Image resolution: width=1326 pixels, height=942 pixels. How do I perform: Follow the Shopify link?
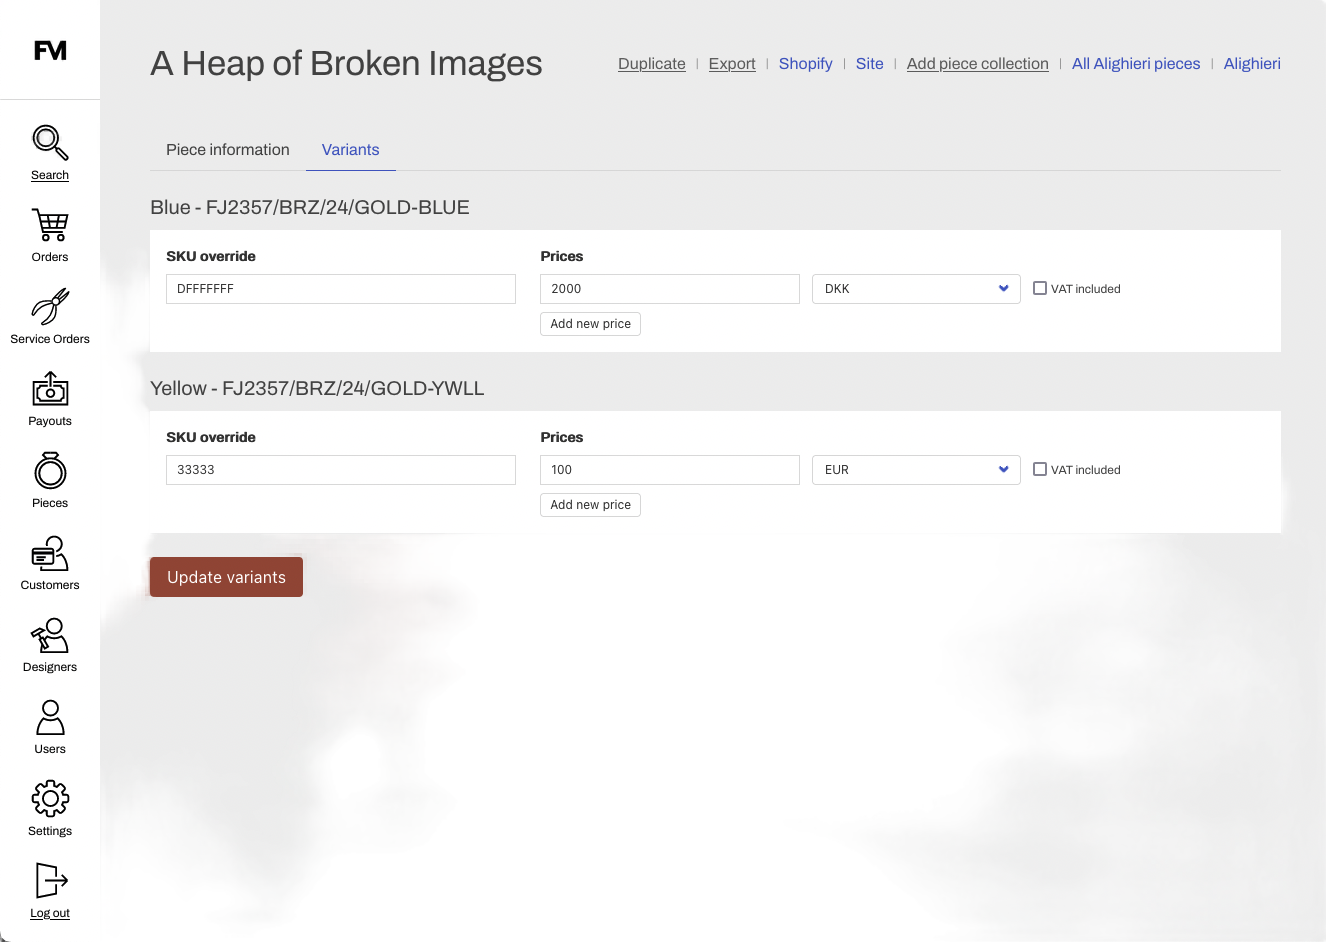pyautogui.click(x=805, y=64)
